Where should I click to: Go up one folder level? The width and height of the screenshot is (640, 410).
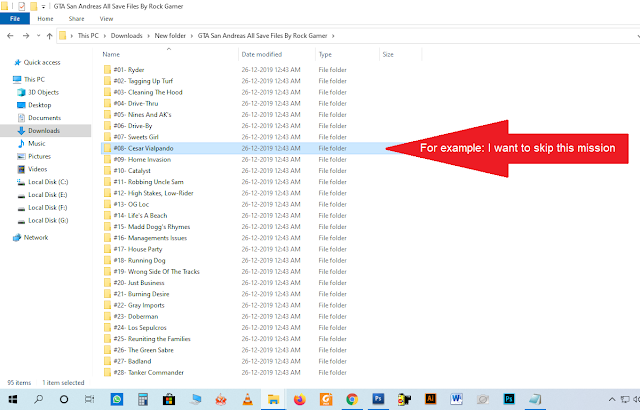click(x=49, y=36)
